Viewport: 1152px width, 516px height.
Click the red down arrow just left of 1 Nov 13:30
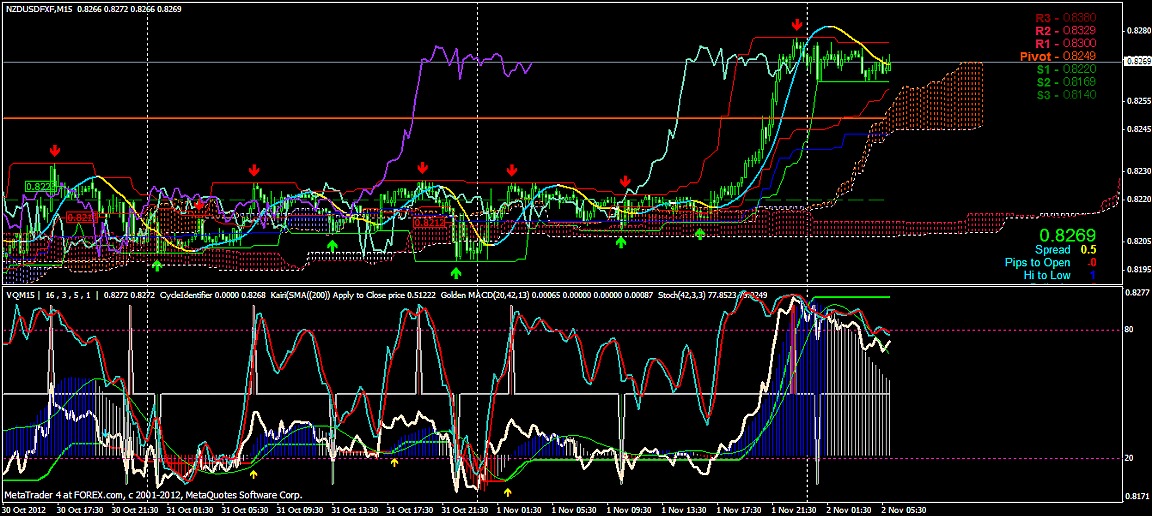(626, 181)
